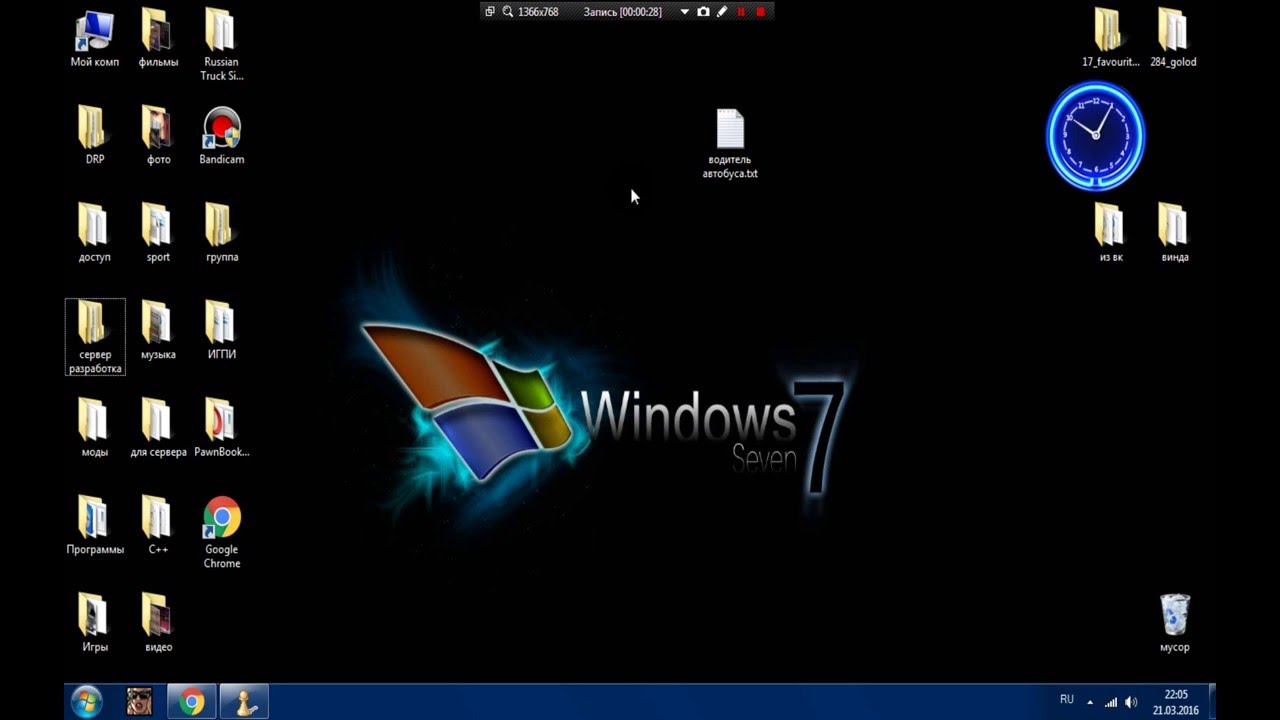Image resolution: width=1280 pixels, height=720 pixels.
Task: Stop the recording with the red square button
Action: click(x=760, y=12)
